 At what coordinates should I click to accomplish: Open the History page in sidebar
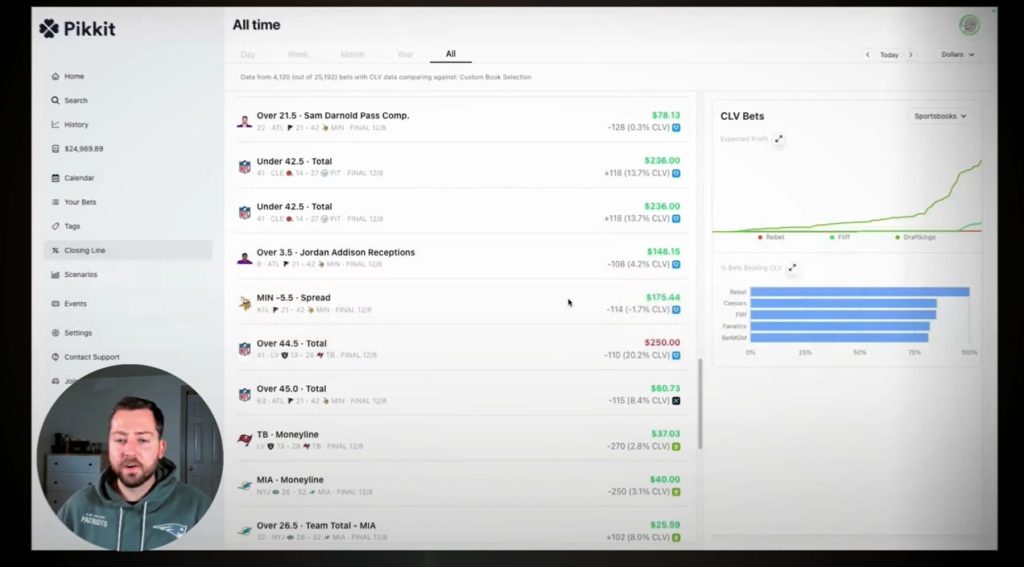(76, 124)
